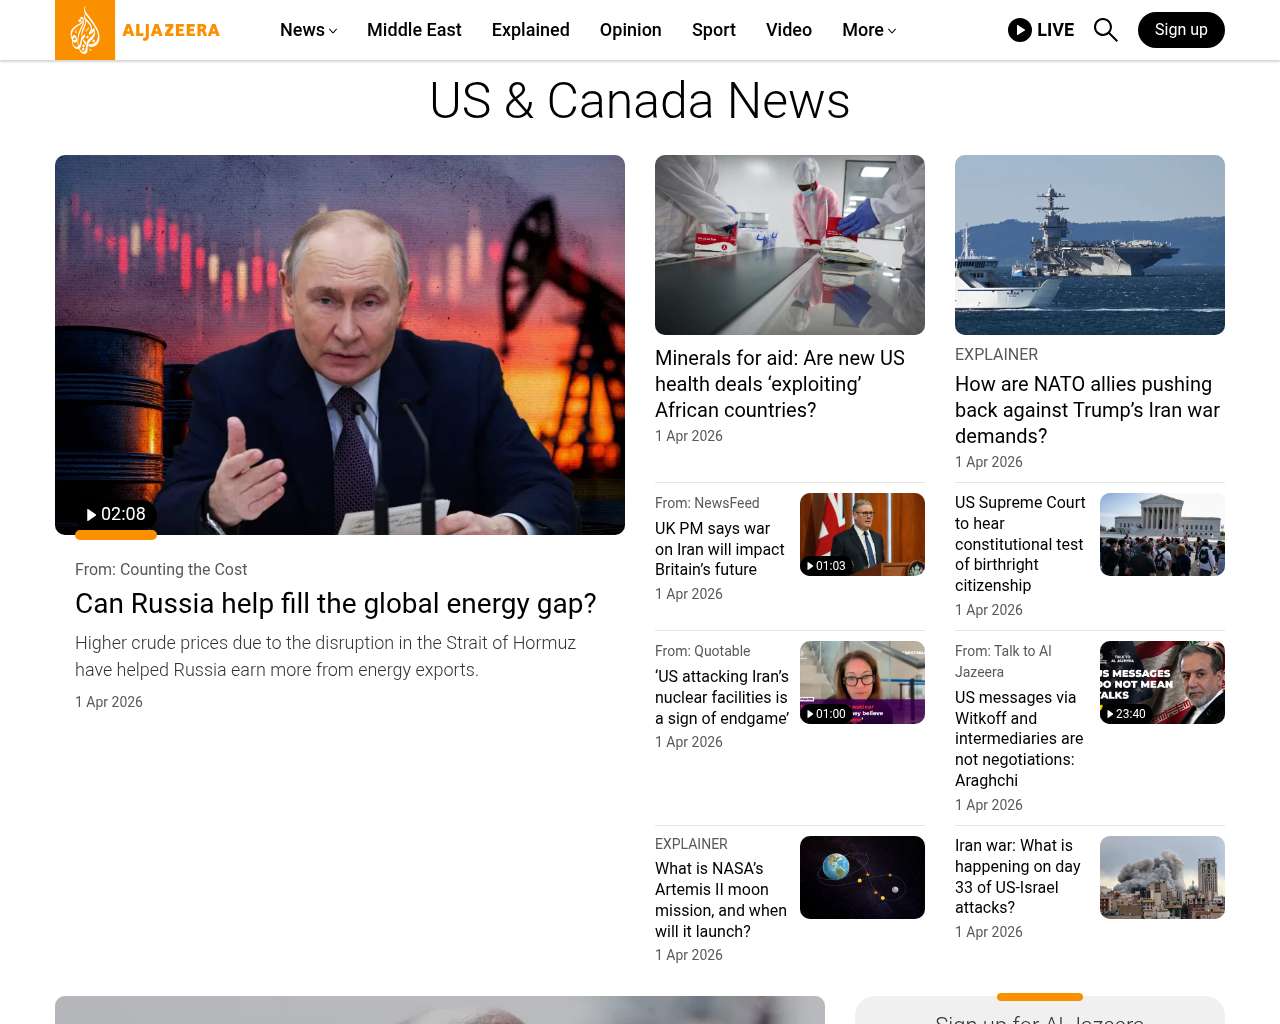The width and height of the screenshot is (1280, 1024).
Task: Open the Sport section
Action: point(713,30)
